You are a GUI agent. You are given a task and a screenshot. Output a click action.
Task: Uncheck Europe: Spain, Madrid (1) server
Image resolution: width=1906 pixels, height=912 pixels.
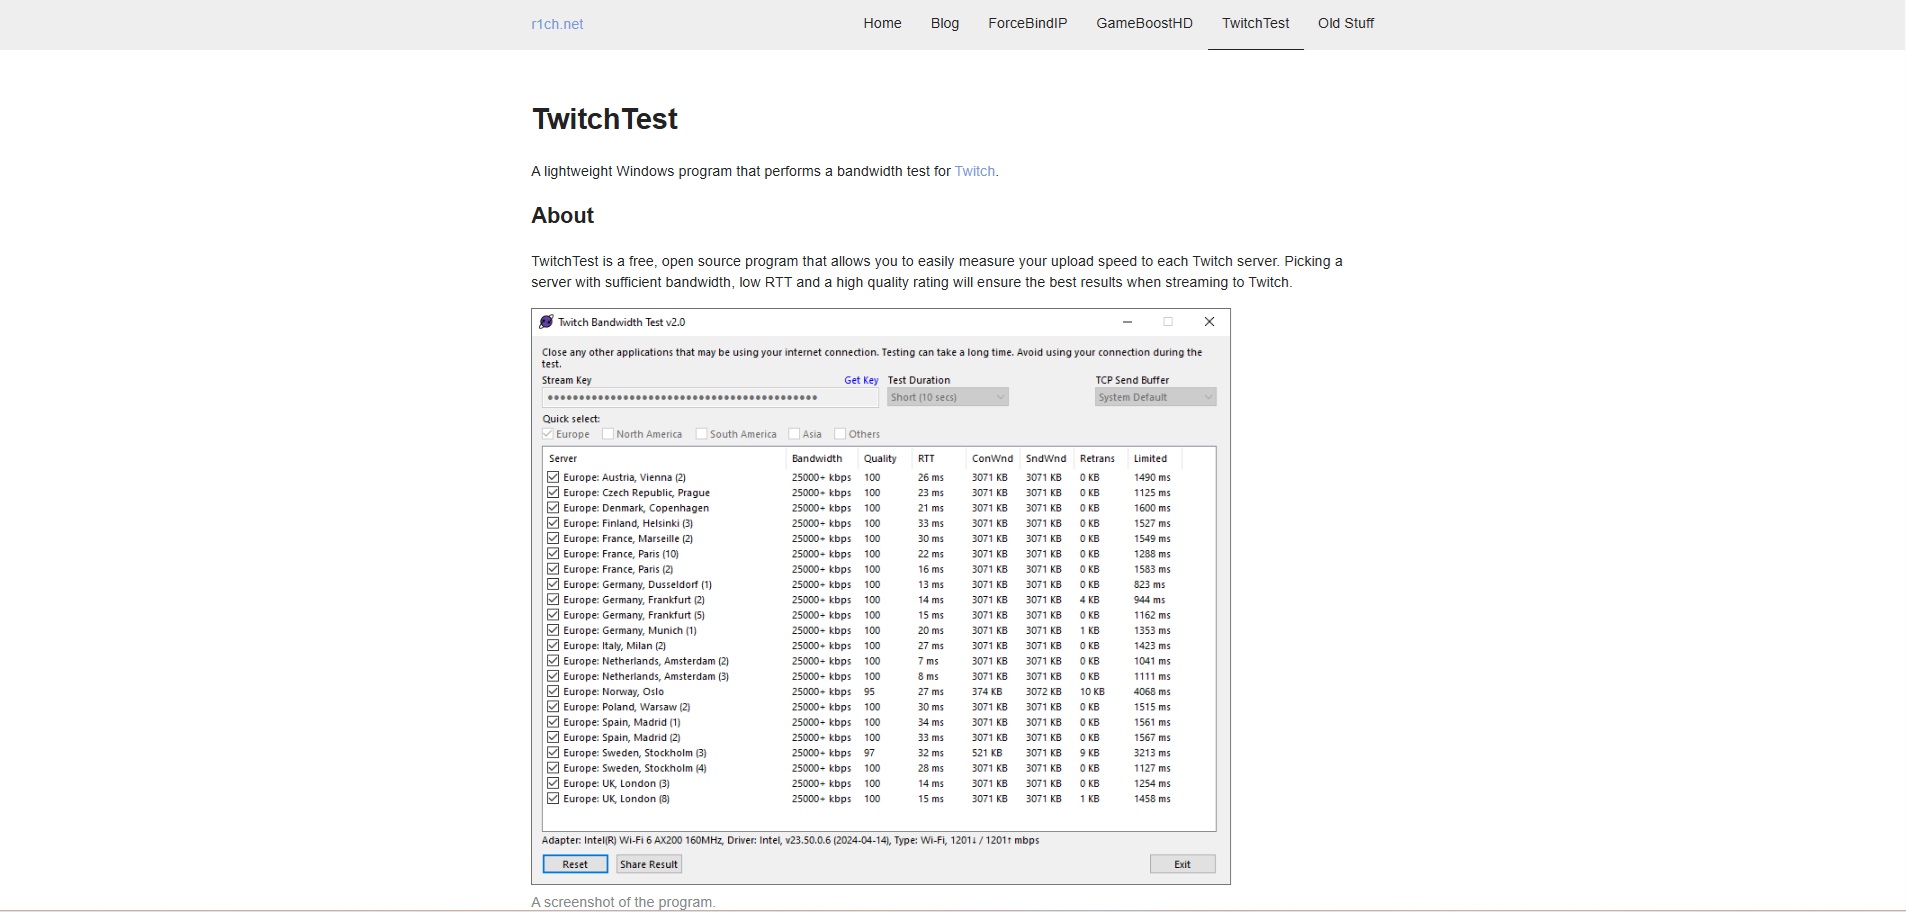click(553, 722)
